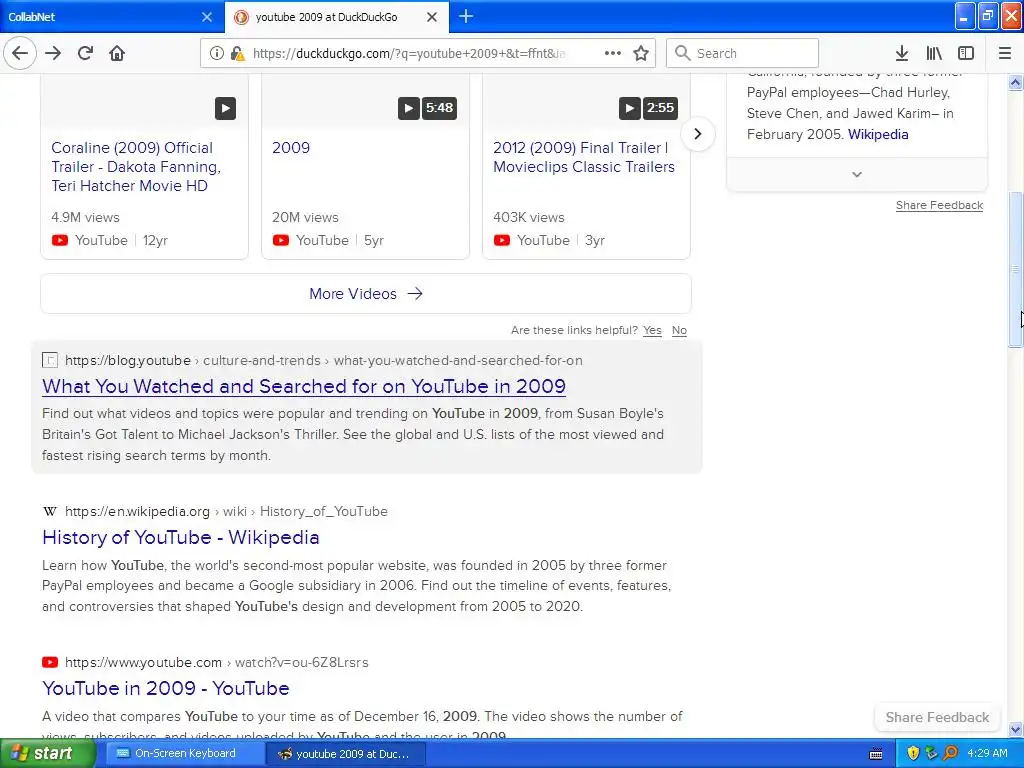
Task: Click Wikipedia W favicon beside result
Action: (50, 511)
